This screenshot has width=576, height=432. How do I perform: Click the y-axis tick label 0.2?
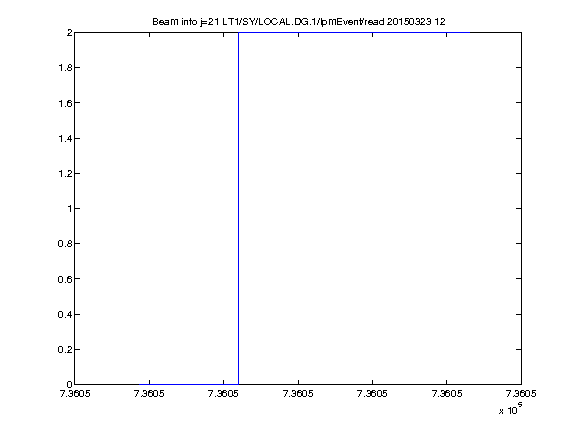[x=65, y=349]
